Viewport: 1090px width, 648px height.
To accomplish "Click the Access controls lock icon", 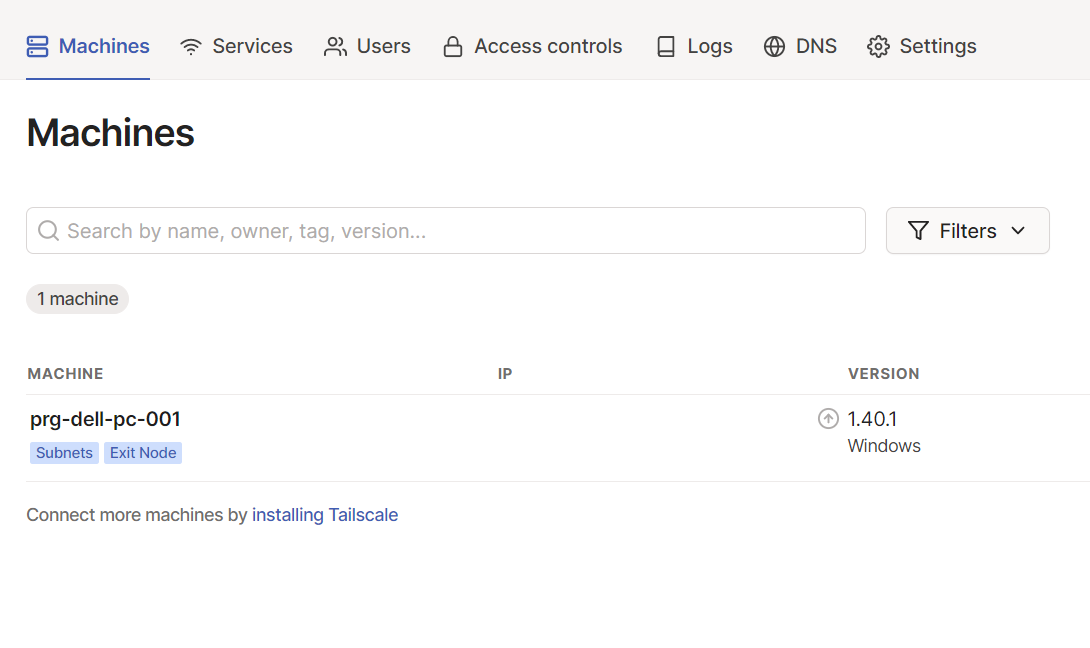I will coord(453,47).
